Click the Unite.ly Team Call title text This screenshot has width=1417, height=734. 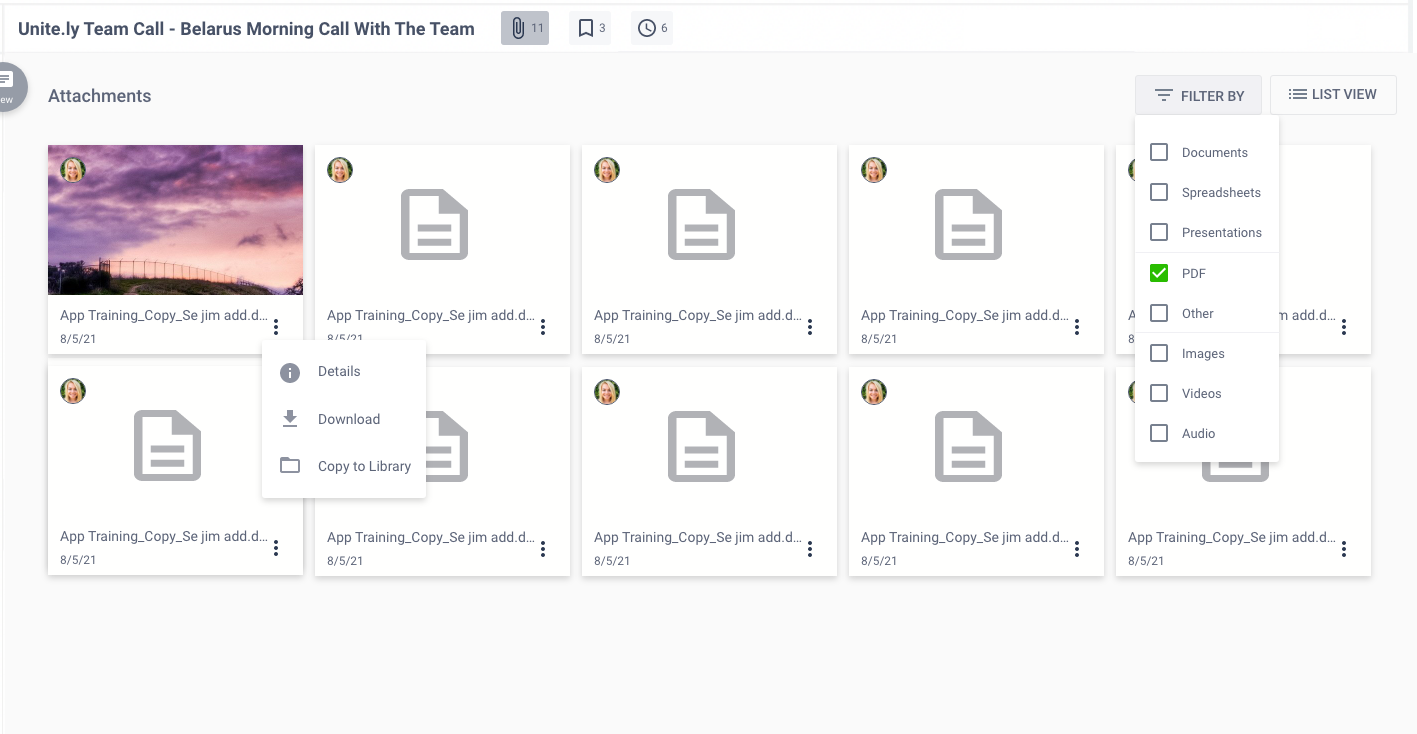[x=246, y=28]
